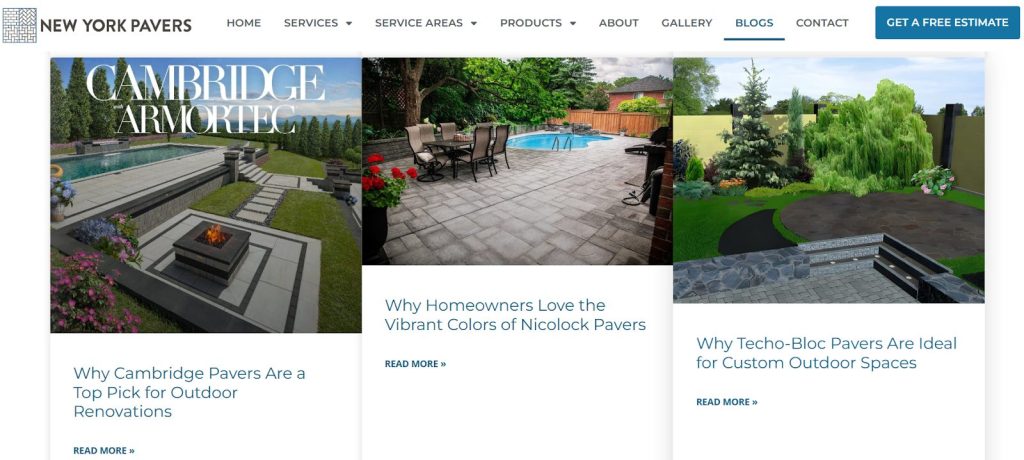Select the Blogs tab
This screenshot has width=1024, height=460.
coord(754,23)
